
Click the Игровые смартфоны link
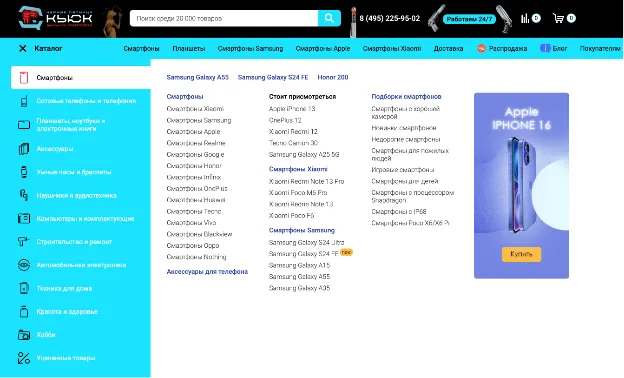tap(403, 170)
